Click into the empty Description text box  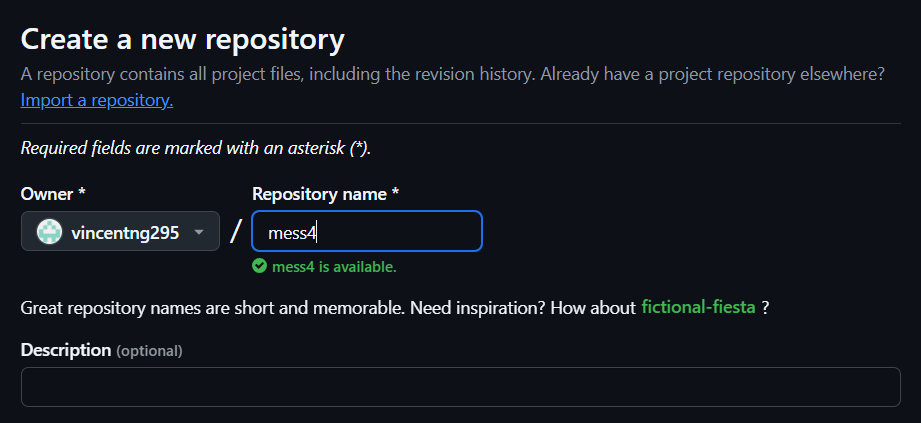(x=460, y=387)
